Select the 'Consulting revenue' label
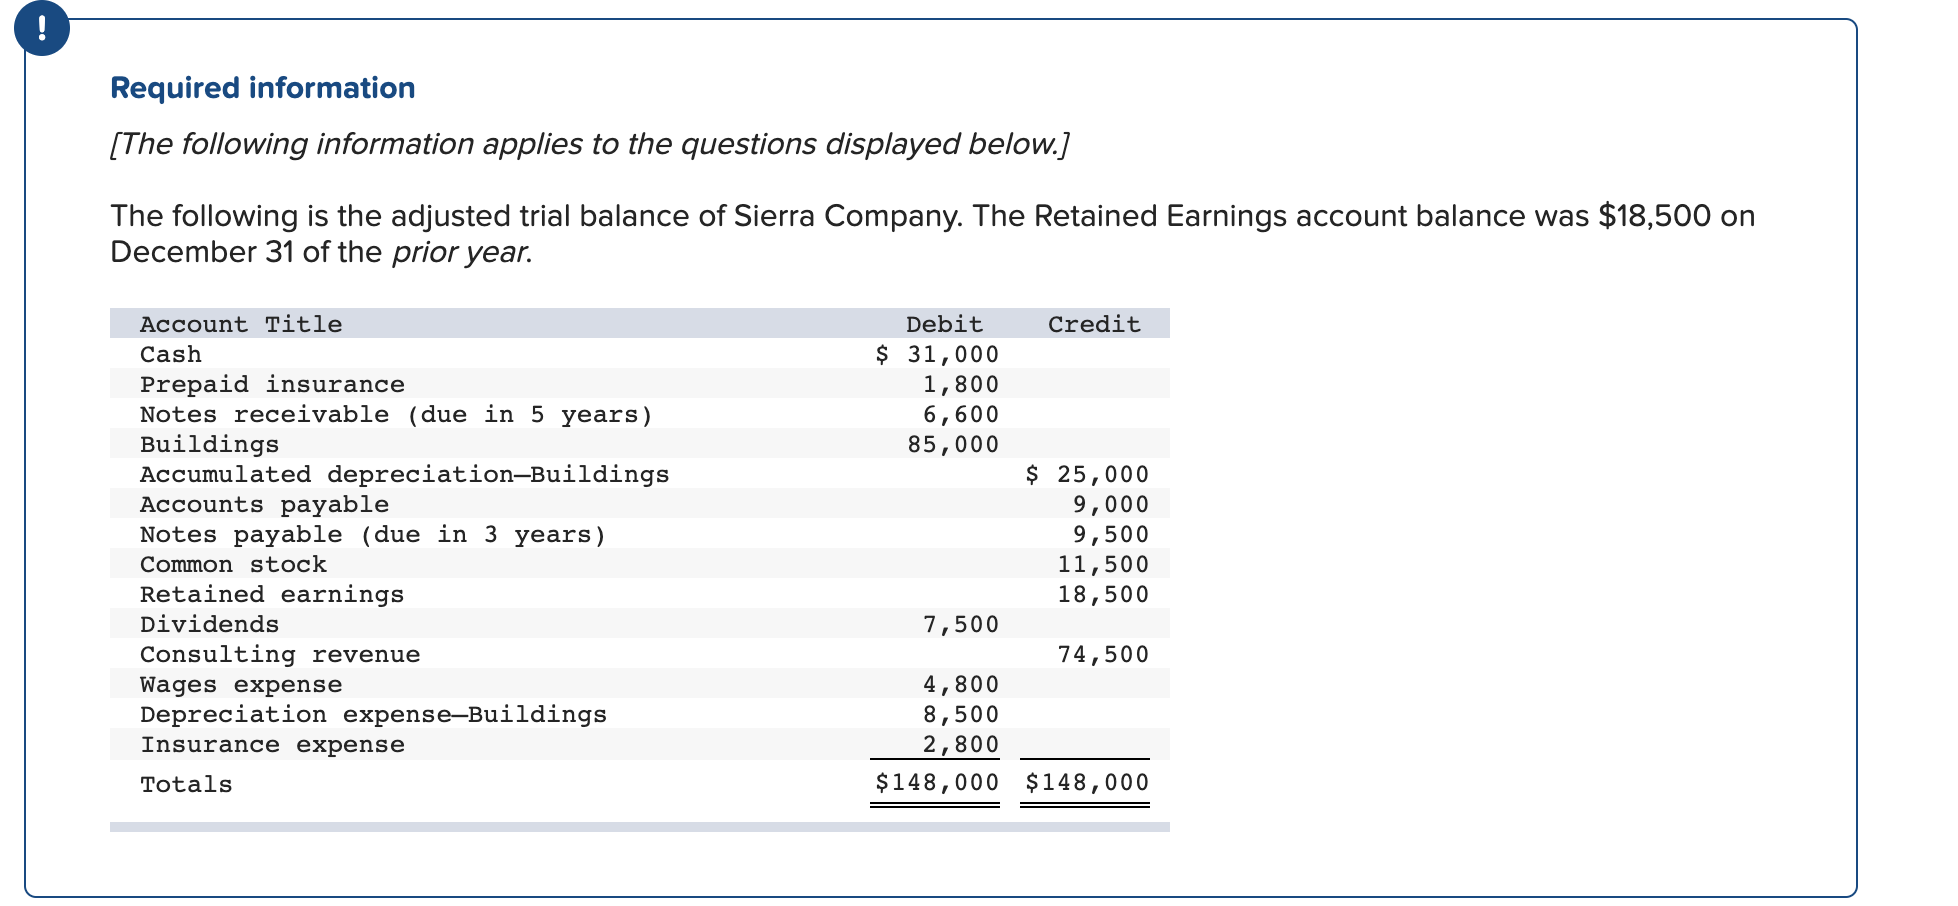The width and height of the screenshot is (1958, 906). click(x=280, y=654)
